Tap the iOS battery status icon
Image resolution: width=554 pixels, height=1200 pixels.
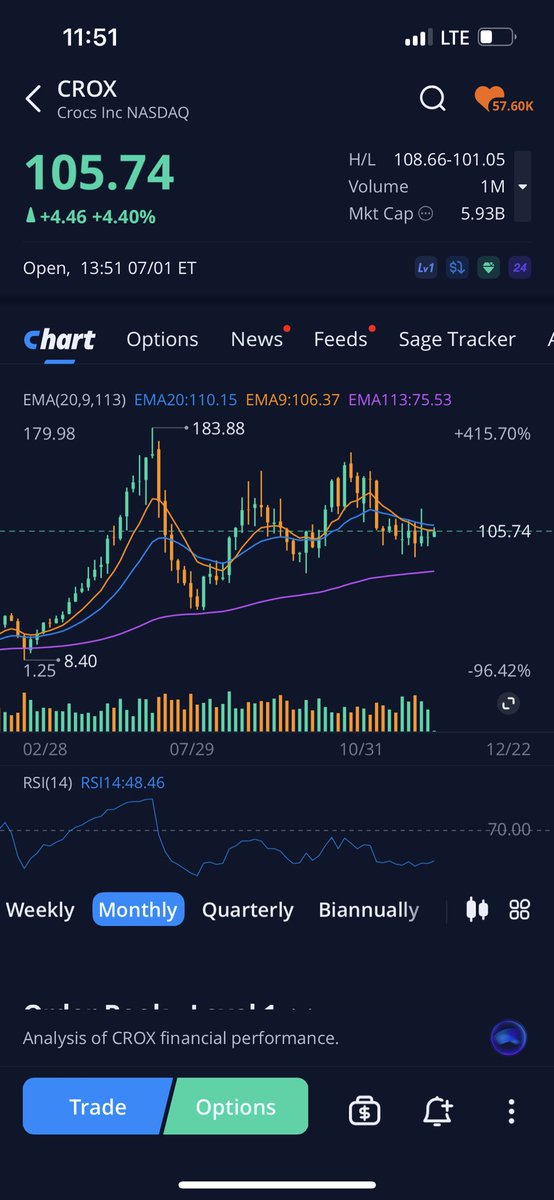[497, 38]
